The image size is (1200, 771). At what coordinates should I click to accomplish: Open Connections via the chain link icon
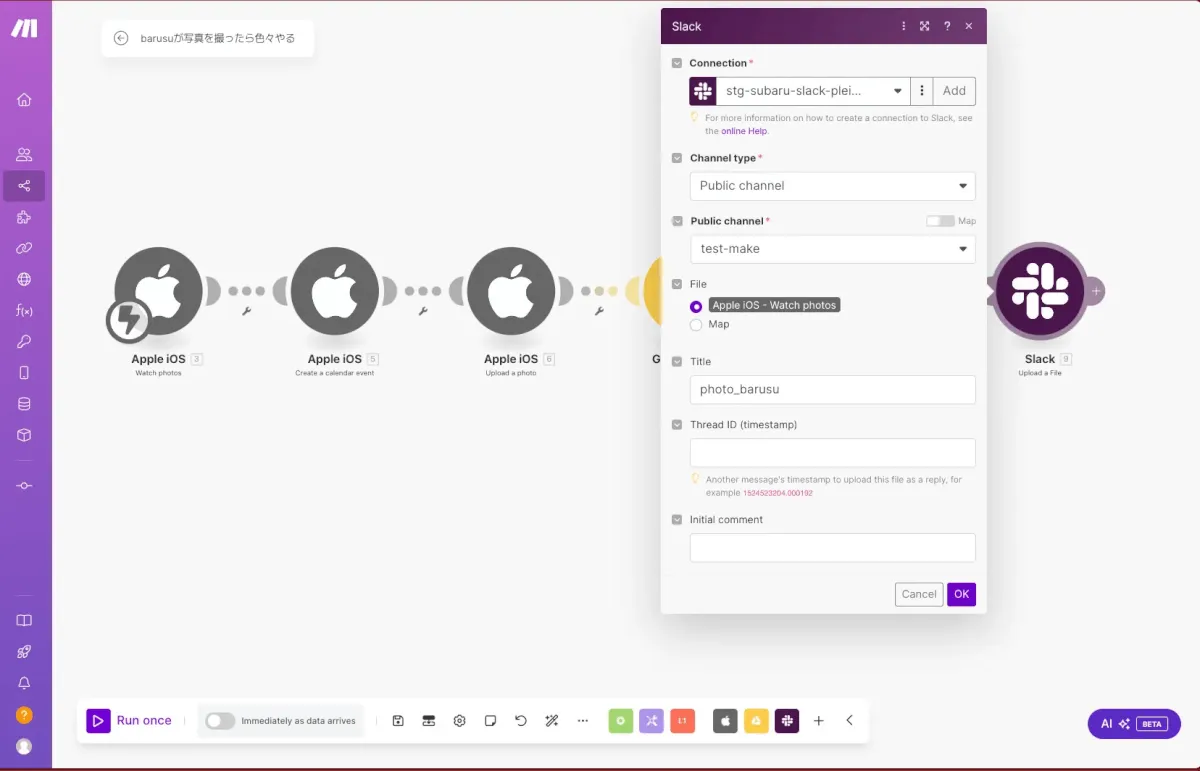coord(24,248)
